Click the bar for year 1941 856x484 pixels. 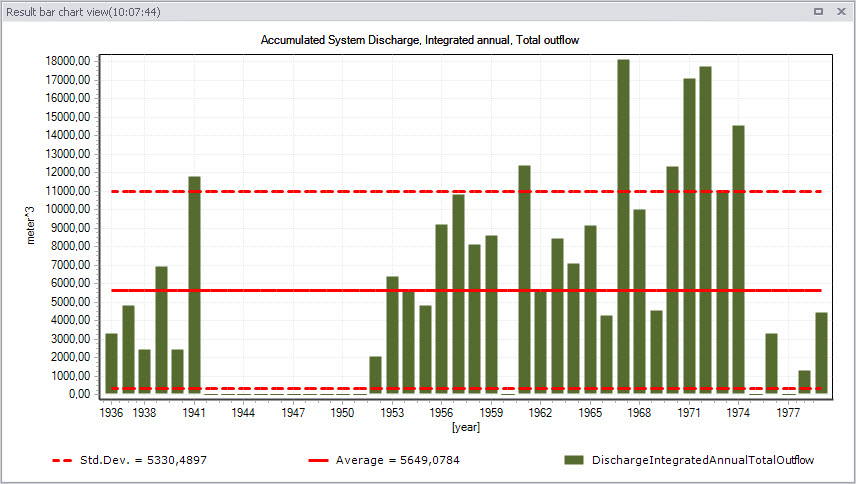click(194, 285)
